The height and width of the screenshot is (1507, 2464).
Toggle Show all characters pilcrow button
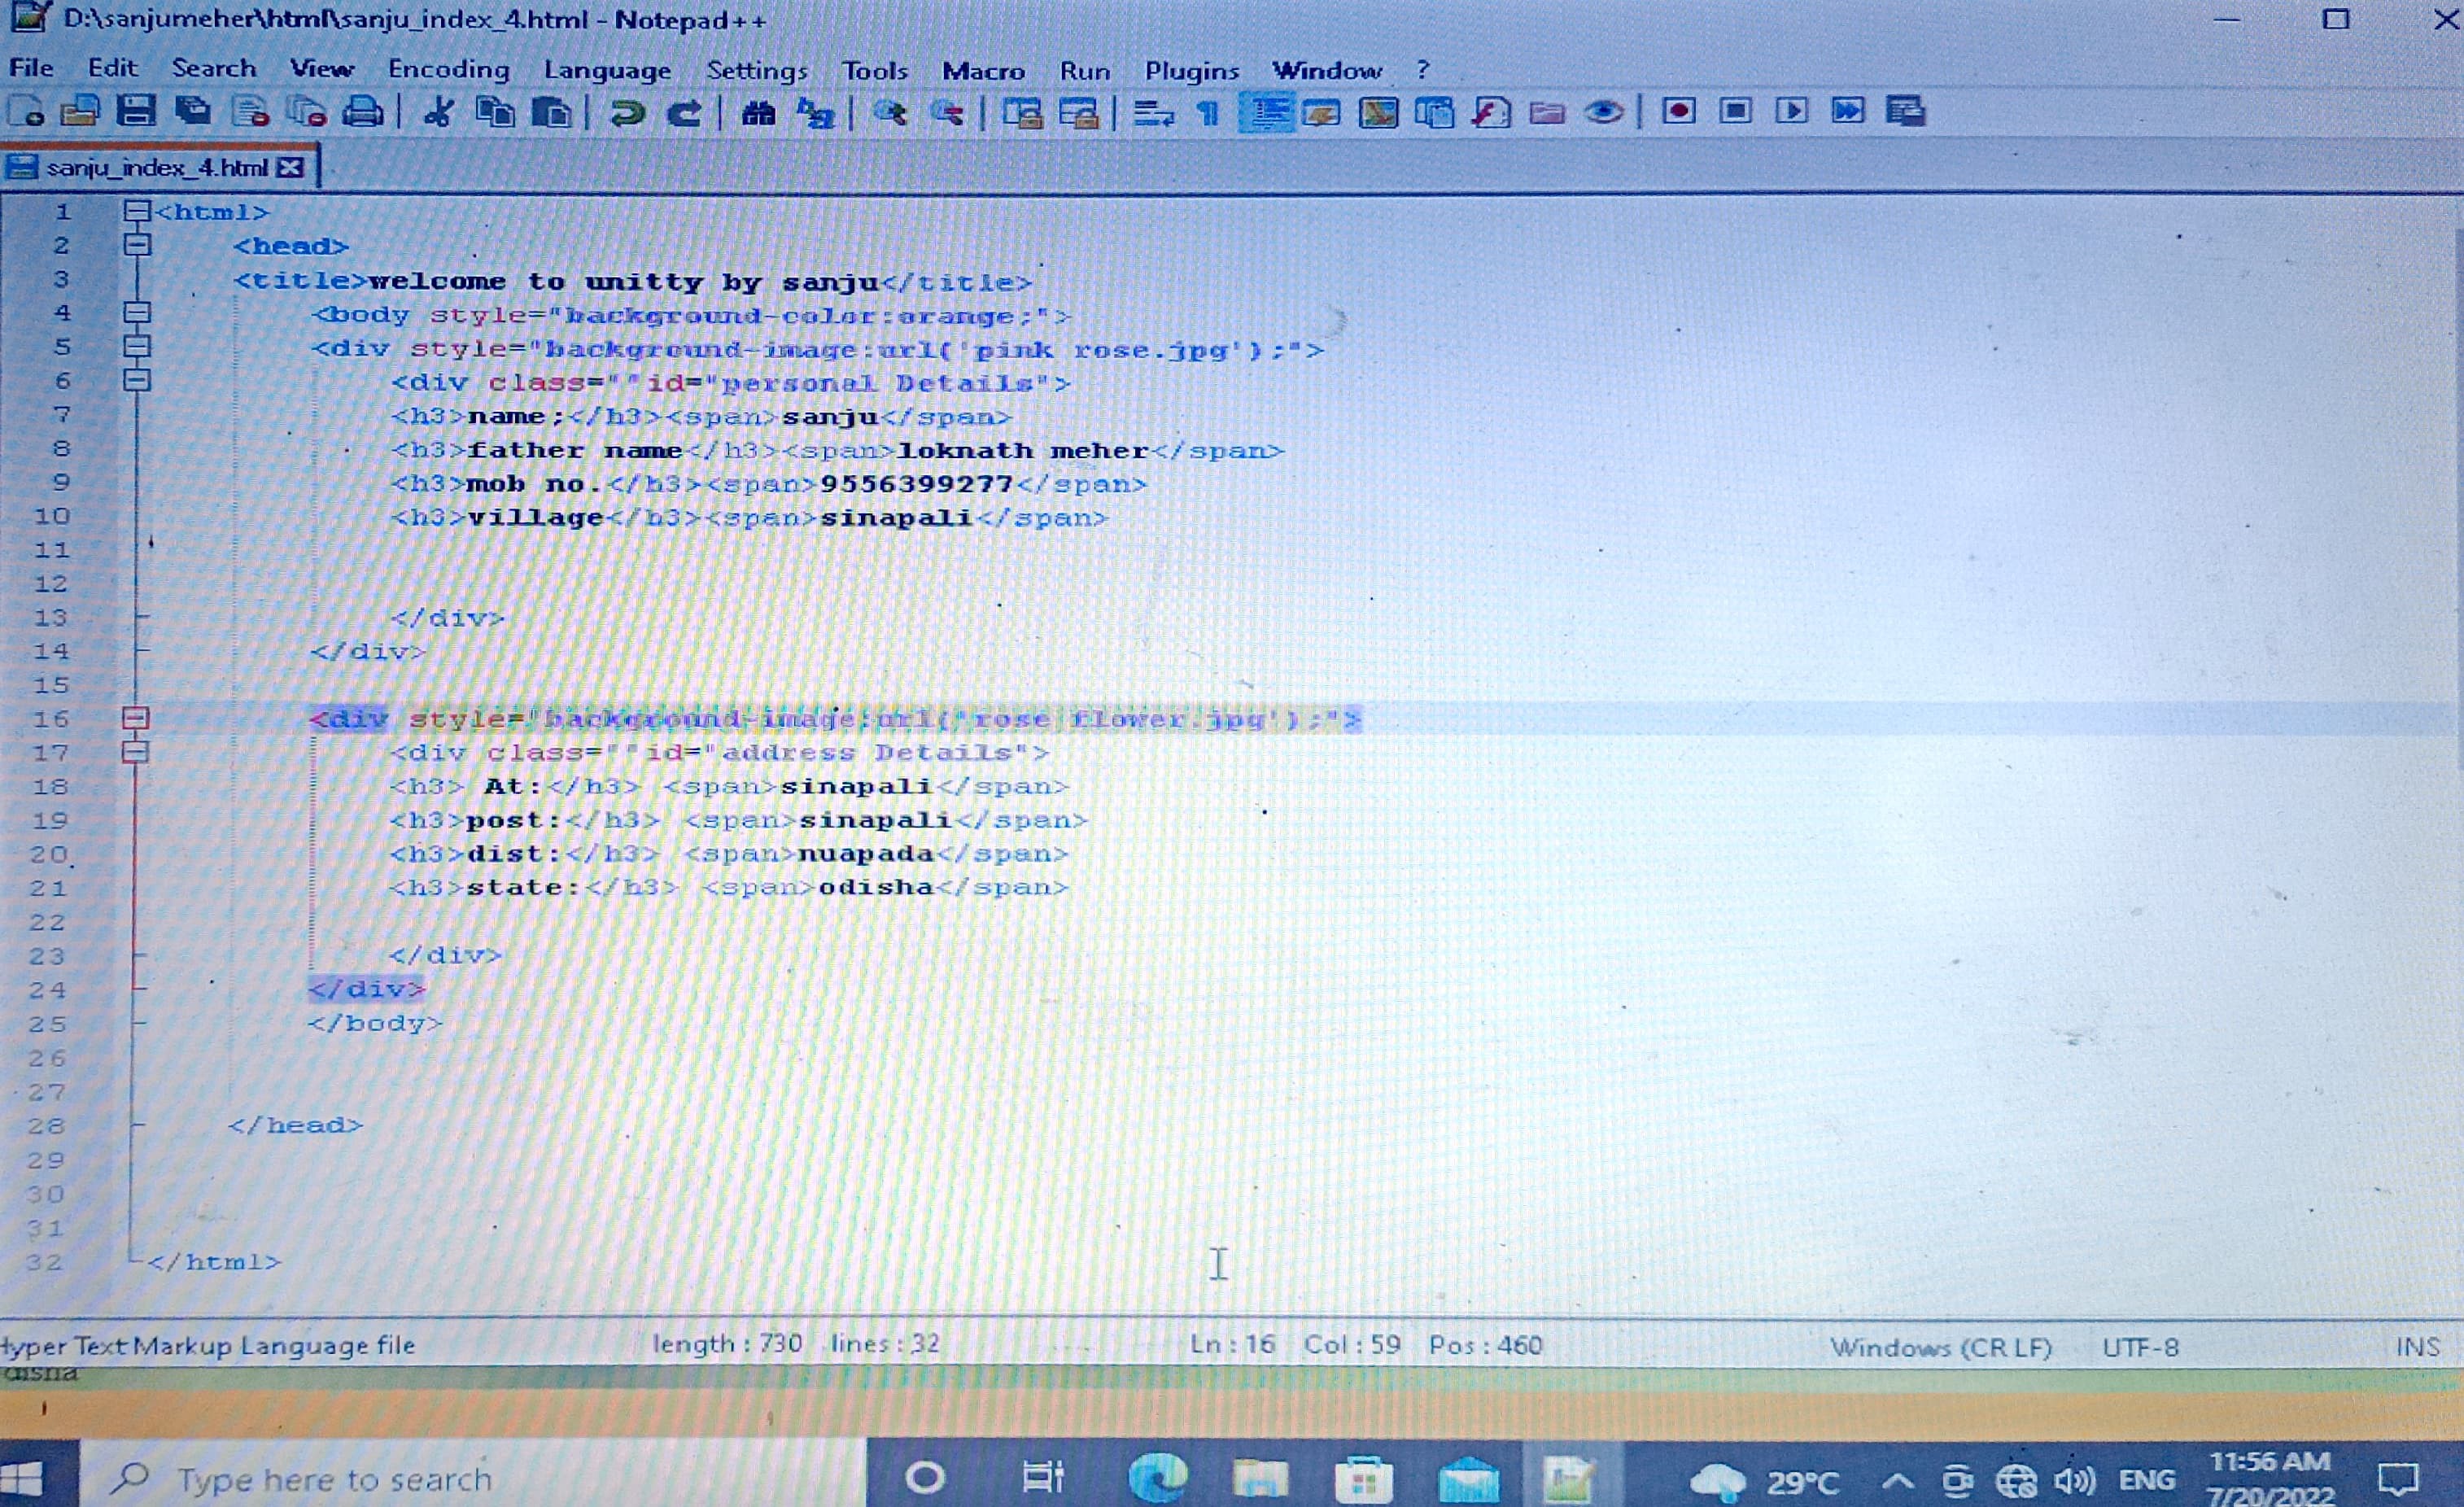[x=1209, y=113]
